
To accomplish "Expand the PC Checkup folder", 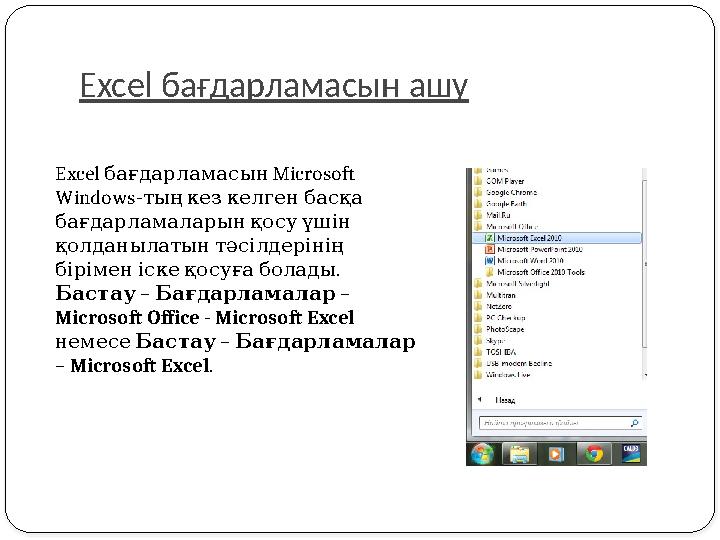I will (x=500, y=318).
